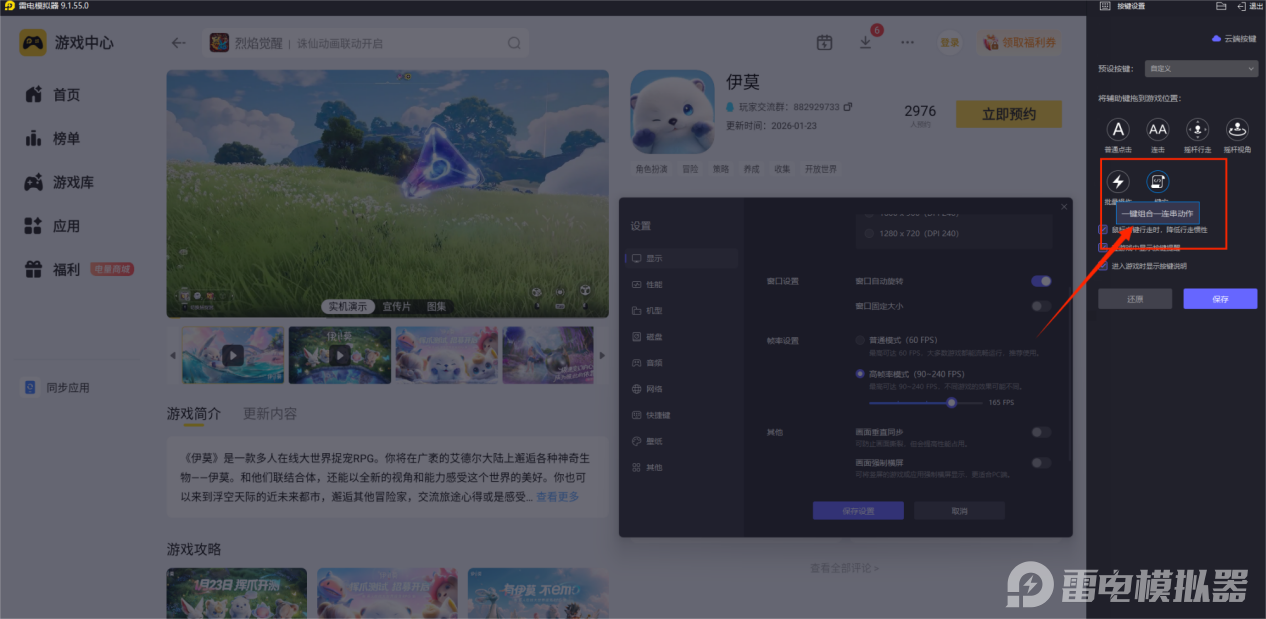
Task: Close the 设置 dialog with the X
Action: [x=1064, y=206]
